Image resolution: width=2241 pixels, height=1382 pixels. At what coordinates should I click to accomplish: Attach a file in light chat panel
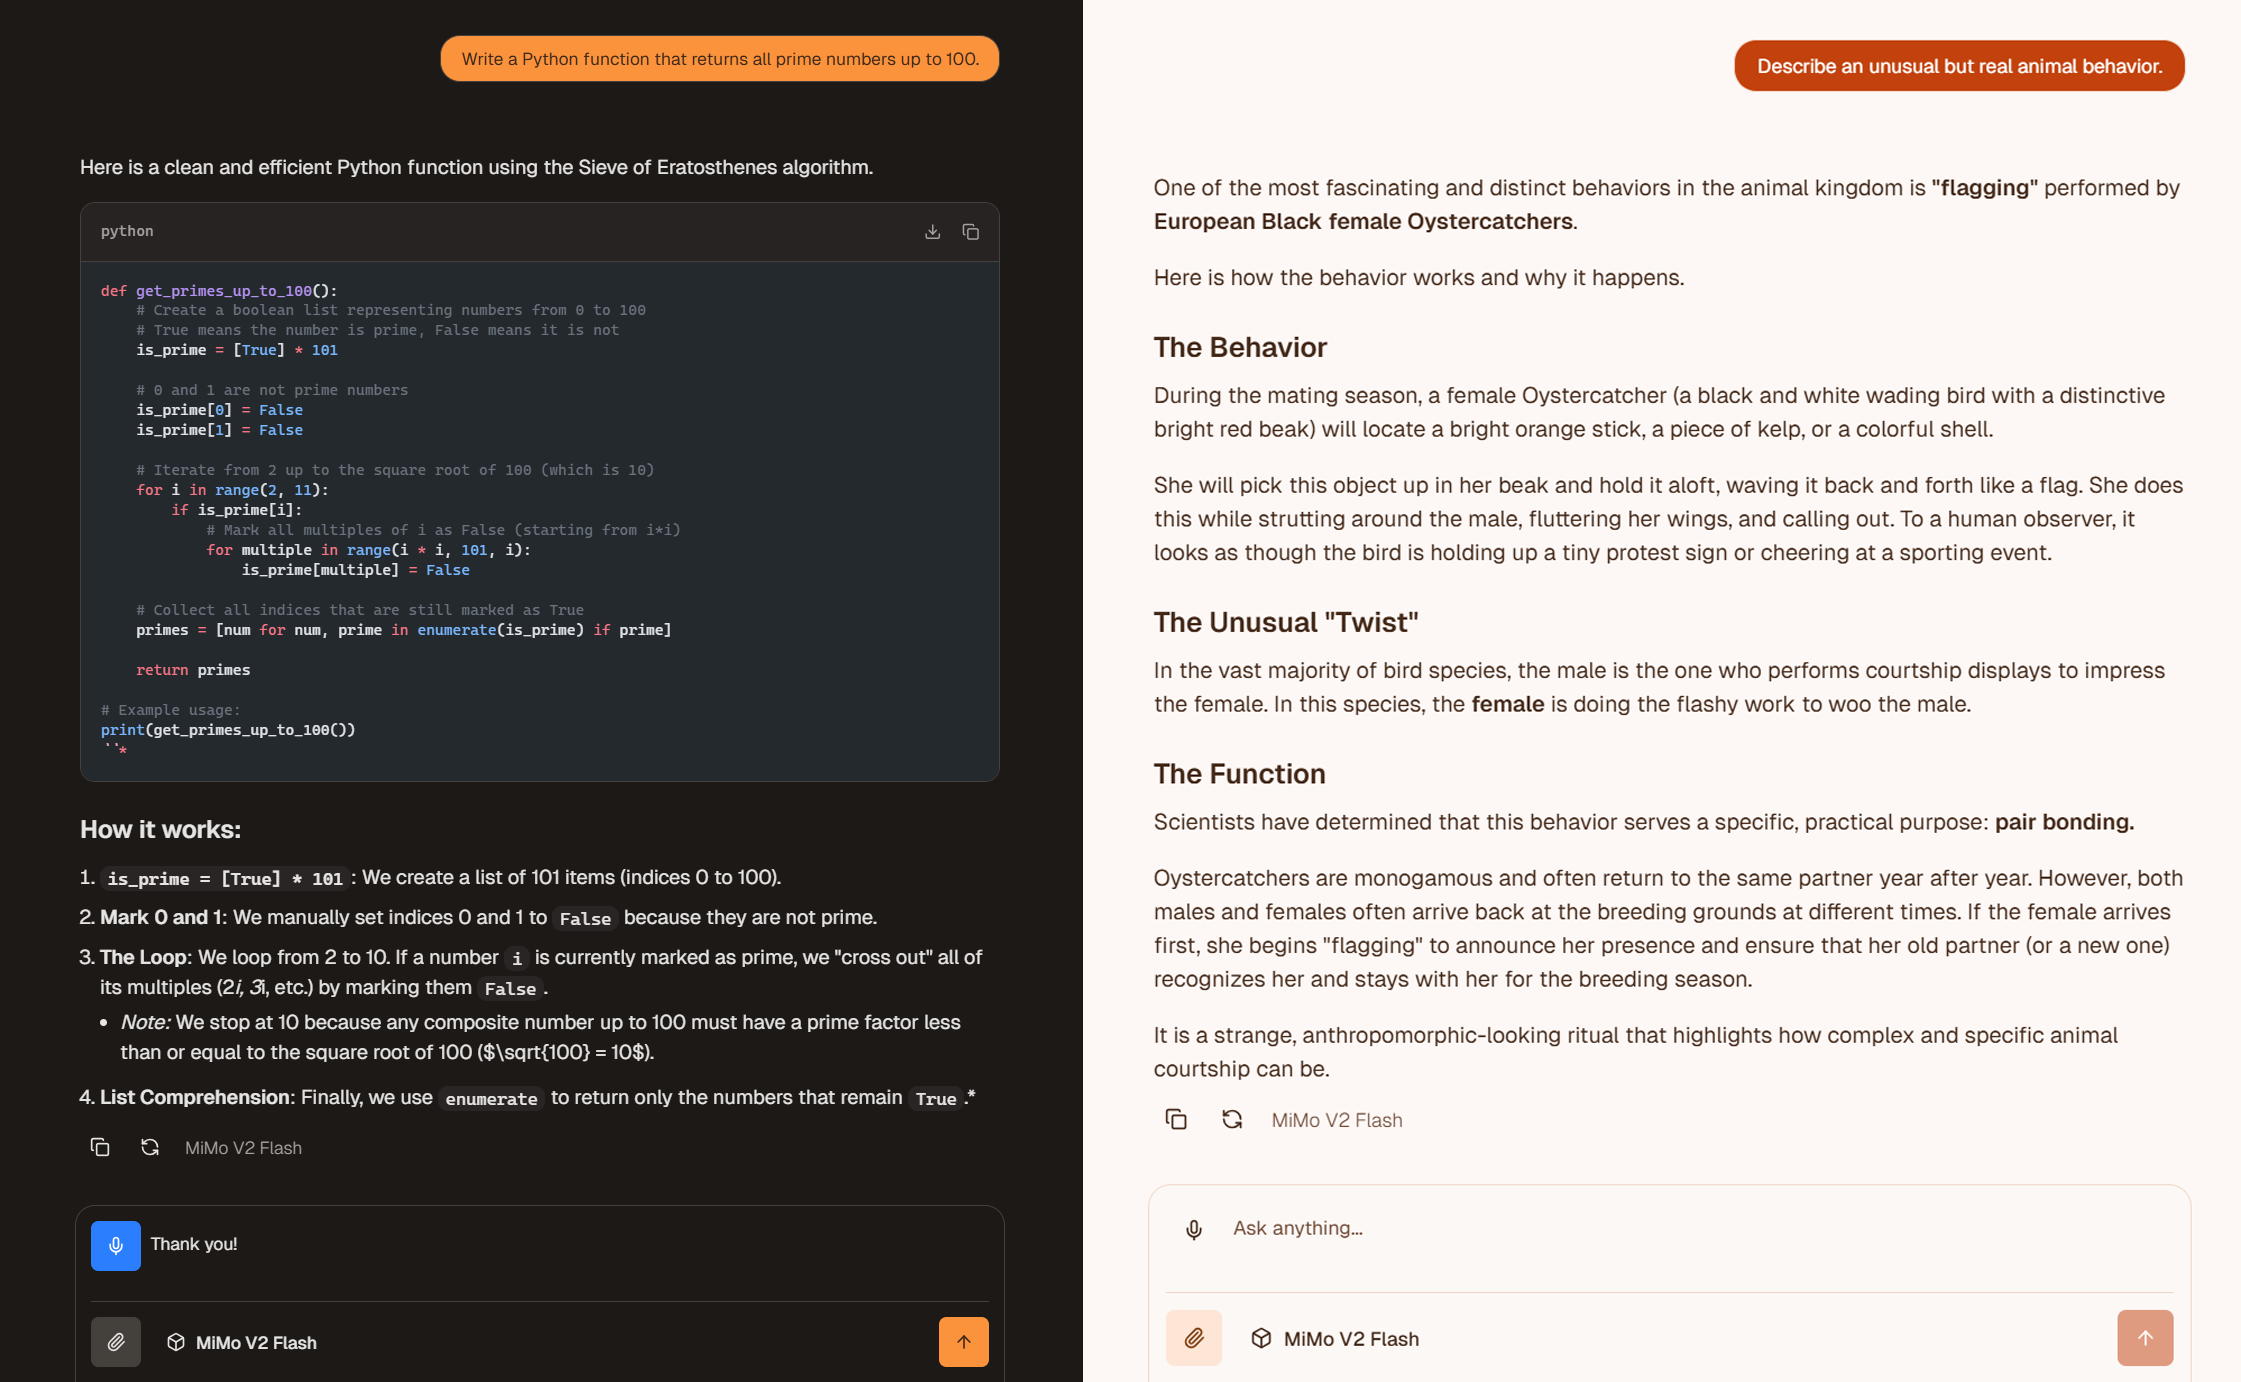click(1194, 1338)
